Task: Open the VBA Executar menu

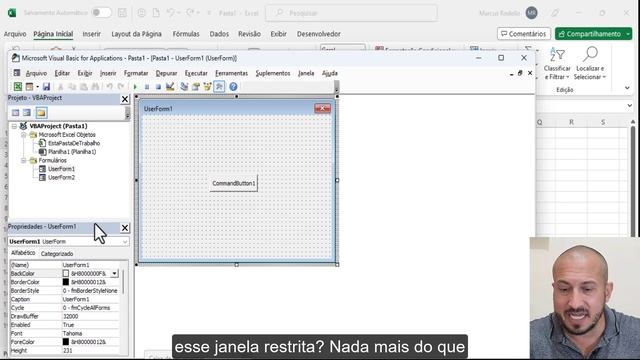Action: point(196,73)
